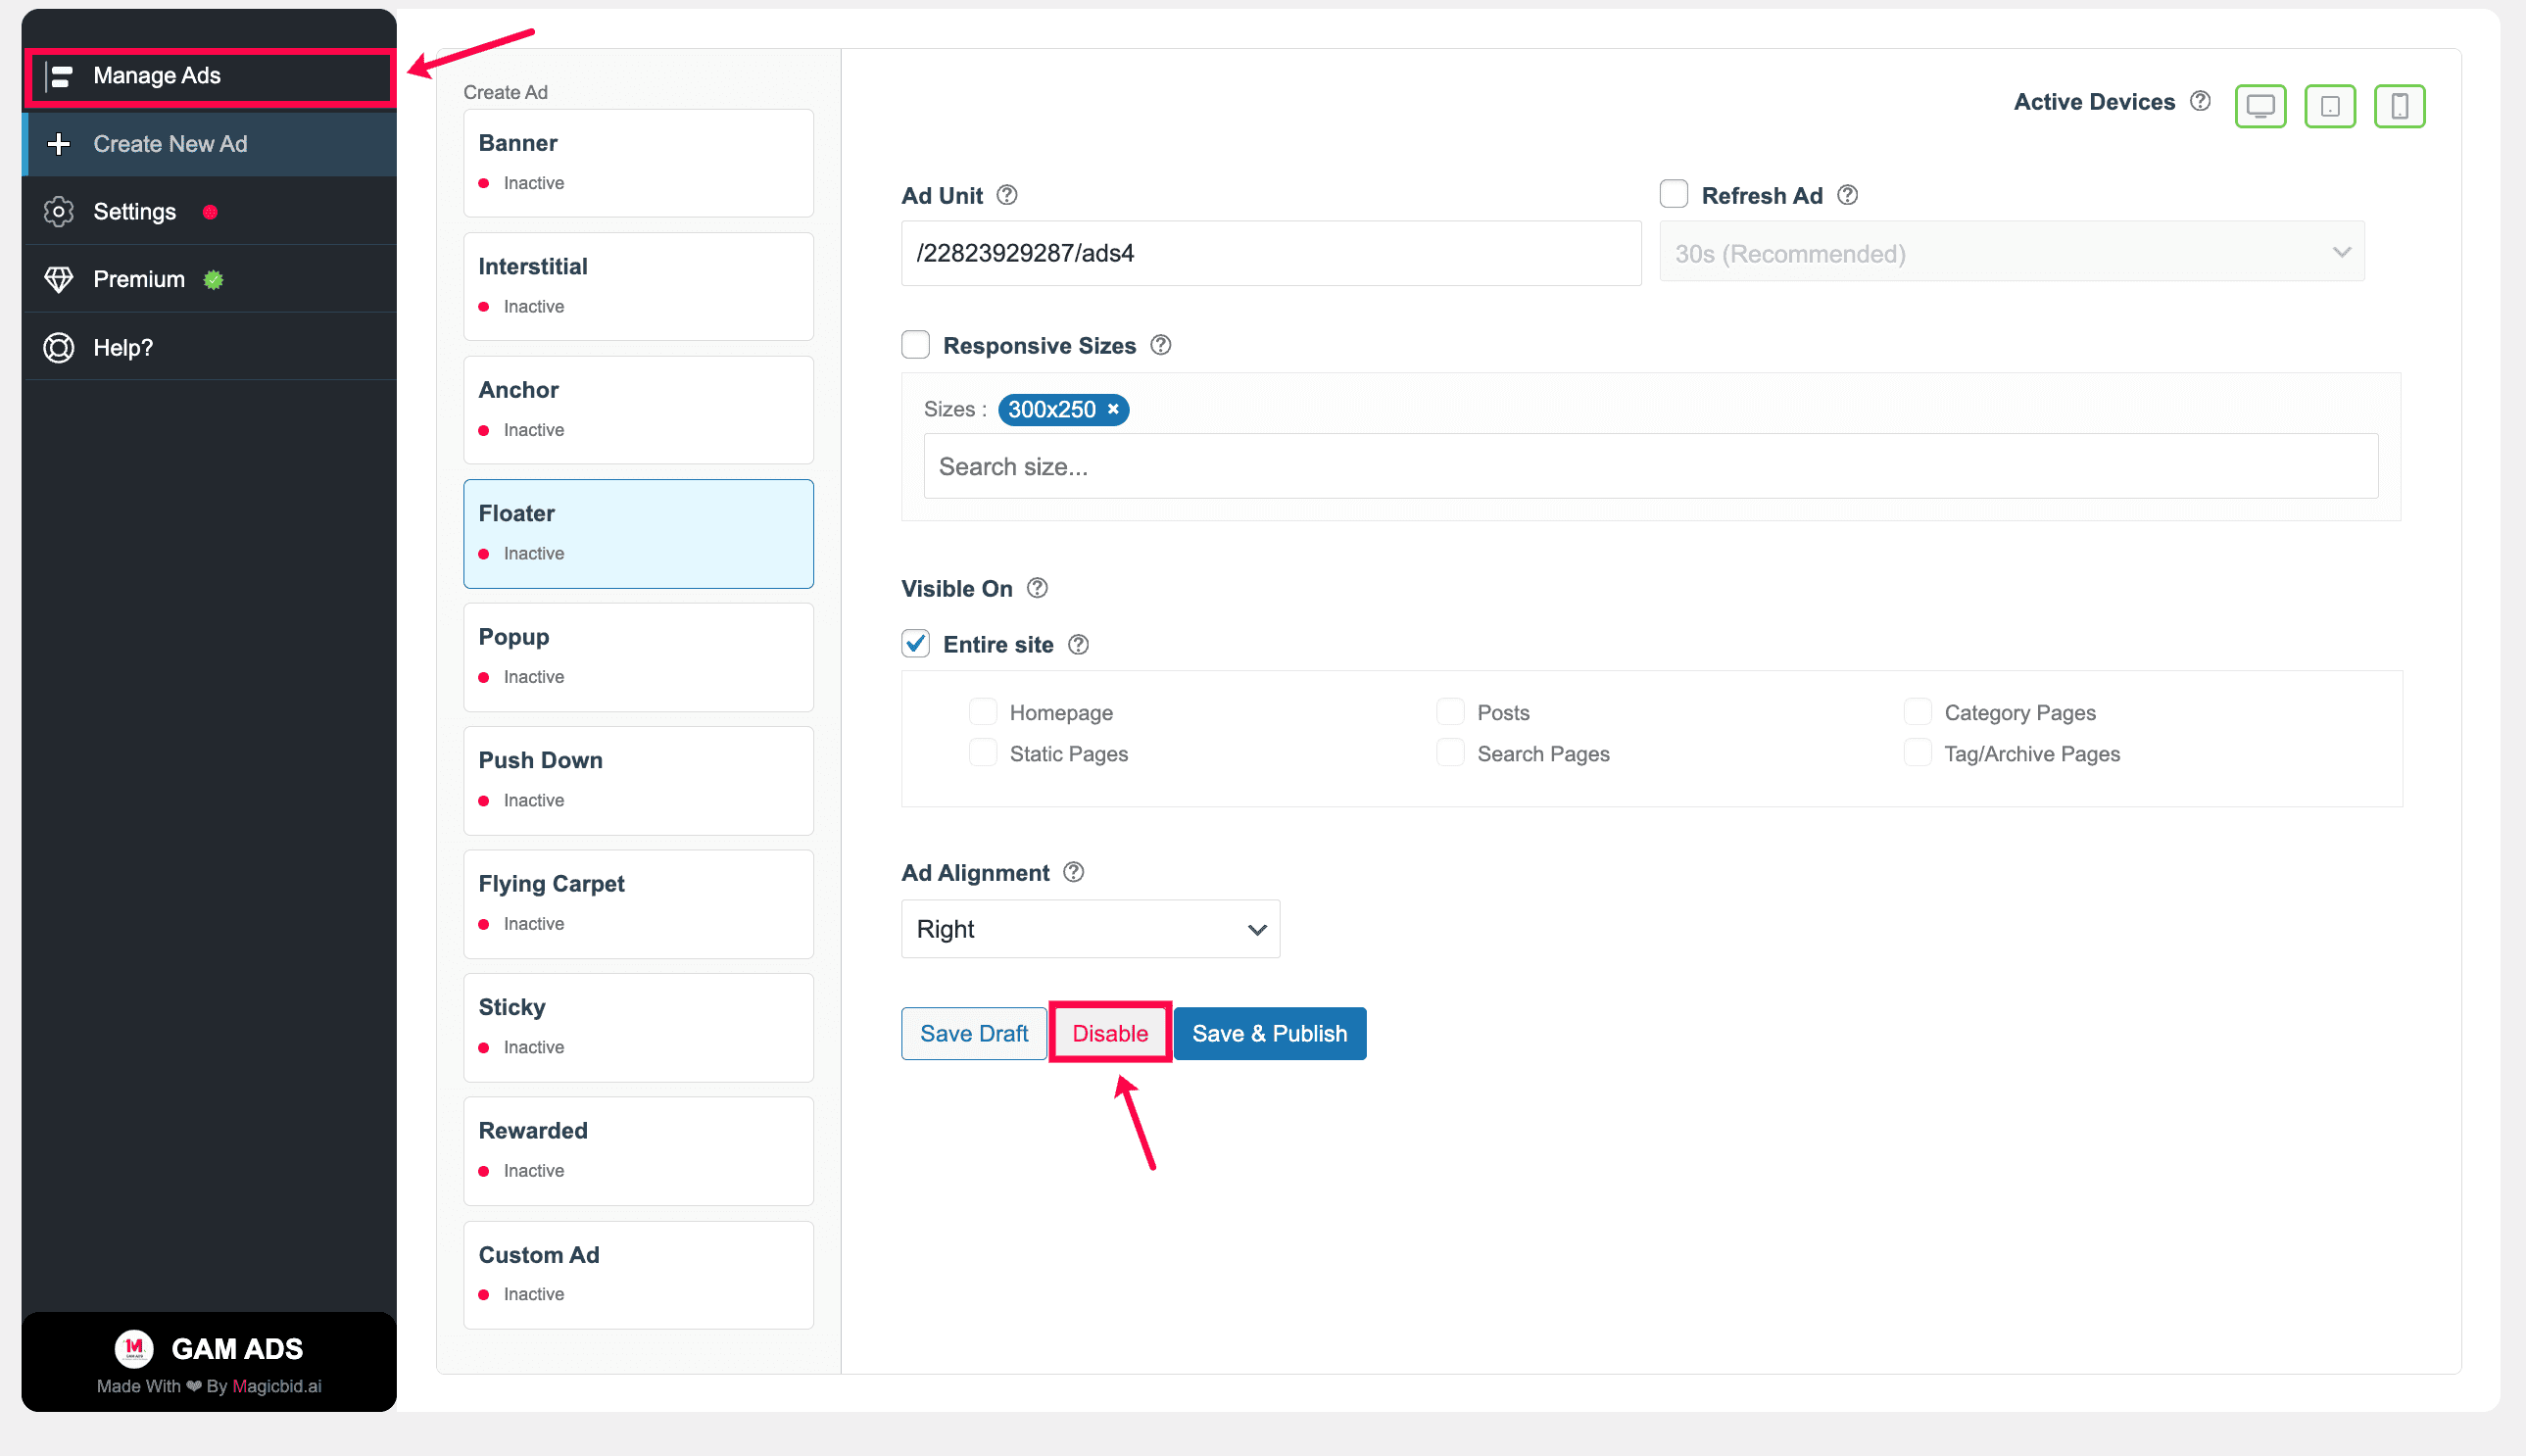Click the Help lifebuoy icon
The width and height of the screenshot is (2526, 1456).
point(59,347)
